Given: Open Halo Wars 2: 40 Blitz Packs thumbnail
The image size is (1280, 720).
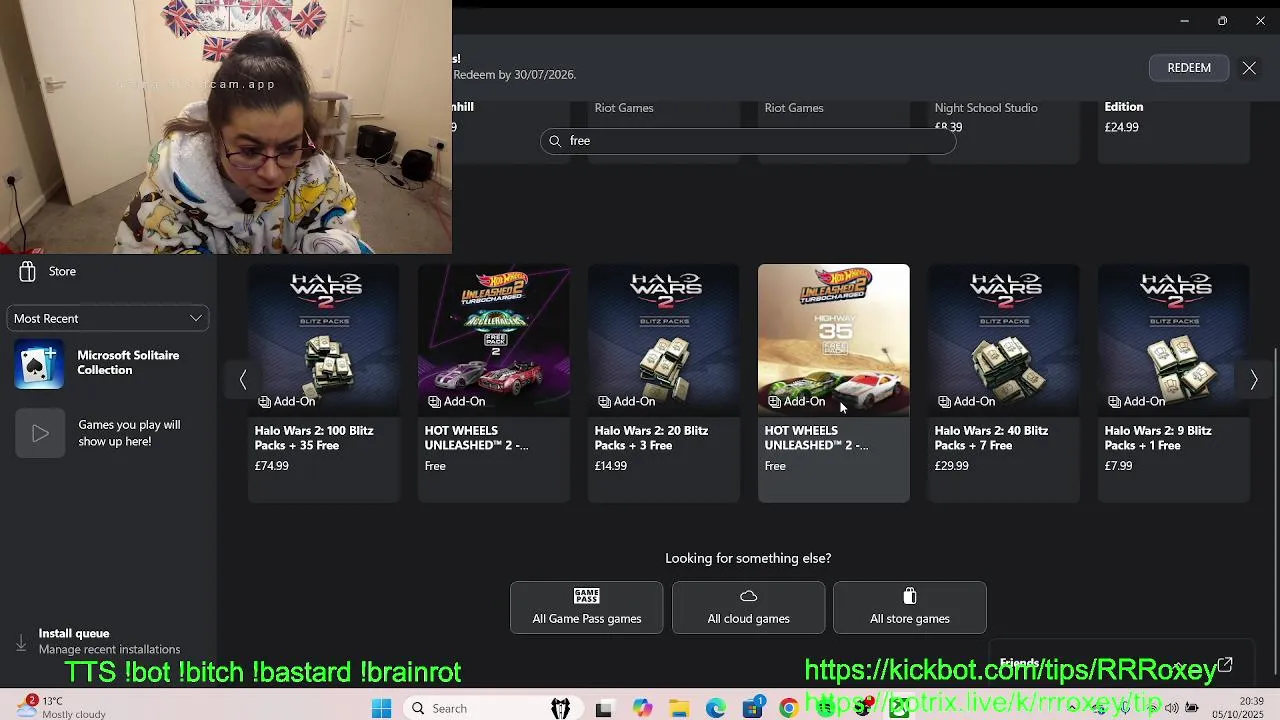Looking at the screenshot, I should (1003, 340).
